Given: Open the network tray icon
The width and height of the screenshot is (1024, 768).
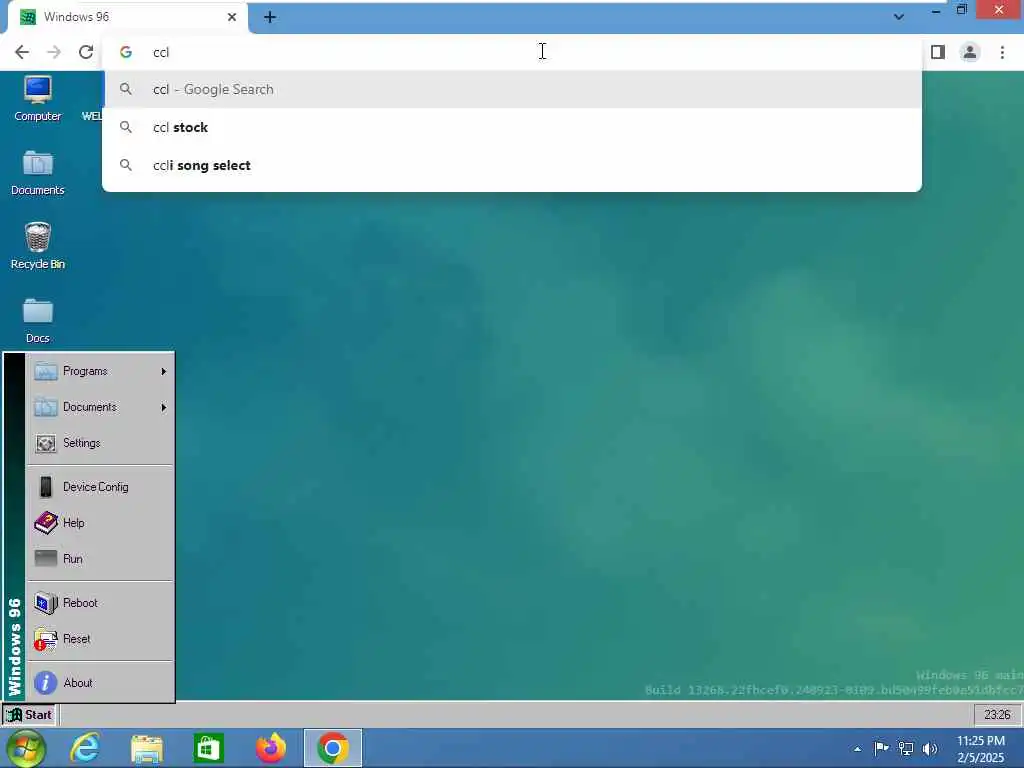Looking at the screenshot, I should [x=906, y=748].
